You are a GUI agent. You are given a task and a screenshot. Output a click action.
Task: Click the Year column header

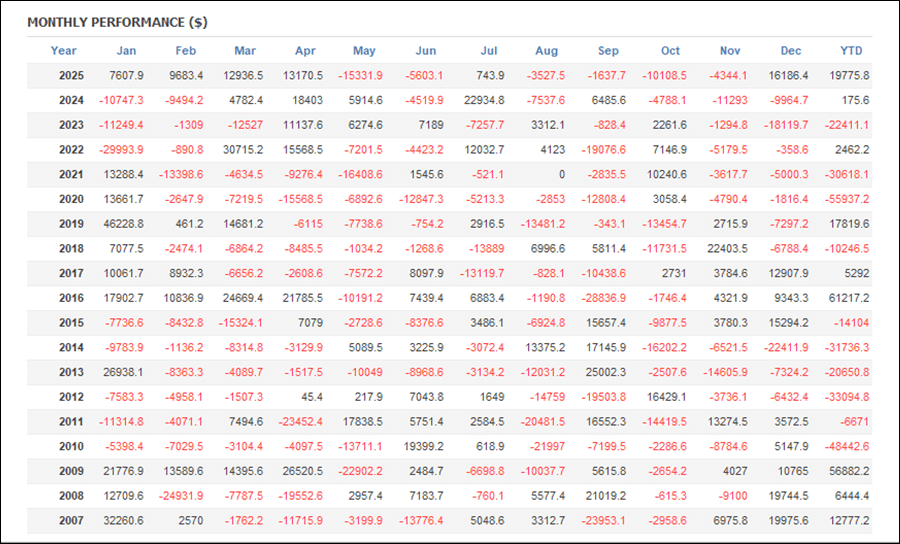pos(63,51)
